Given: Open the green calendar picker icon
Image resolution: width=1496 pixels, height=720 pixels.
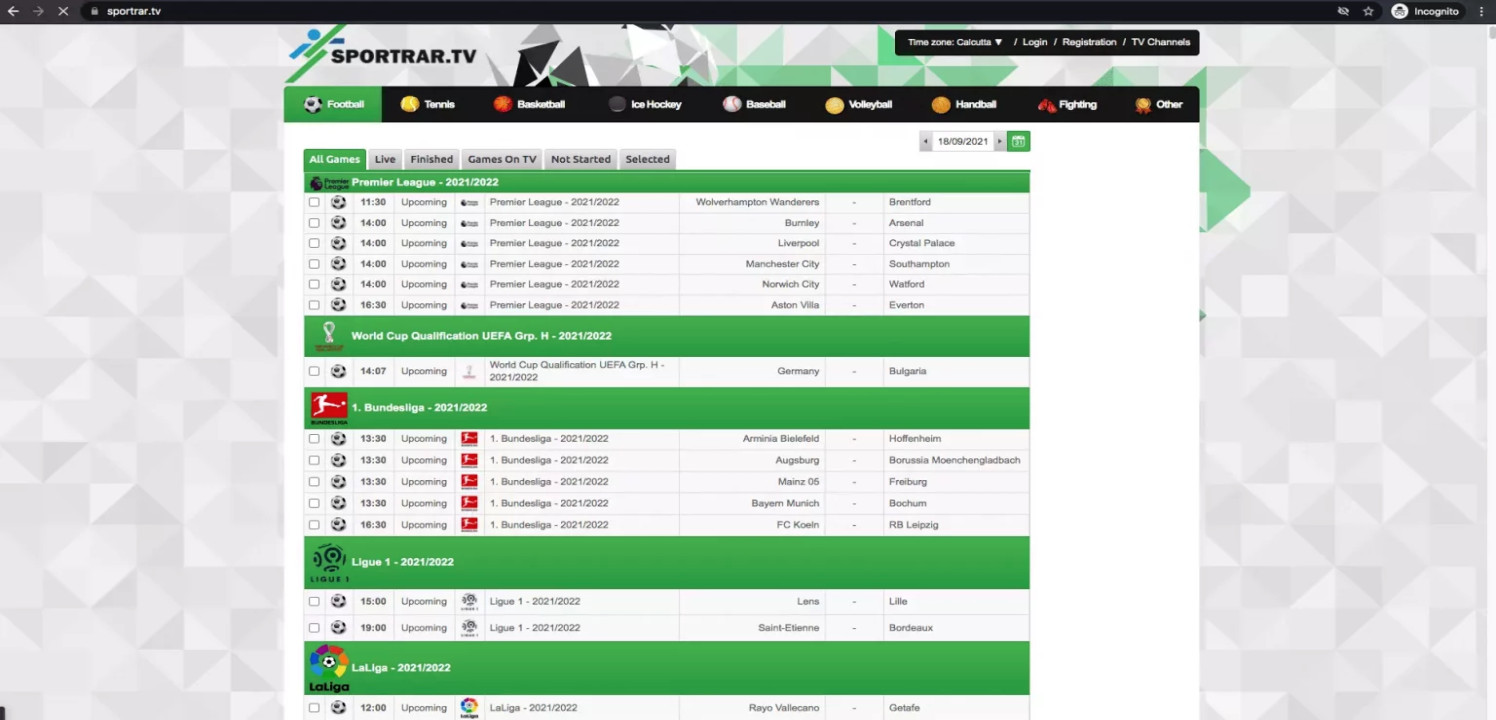Looking at the screenshot, I should [1018, 142].
